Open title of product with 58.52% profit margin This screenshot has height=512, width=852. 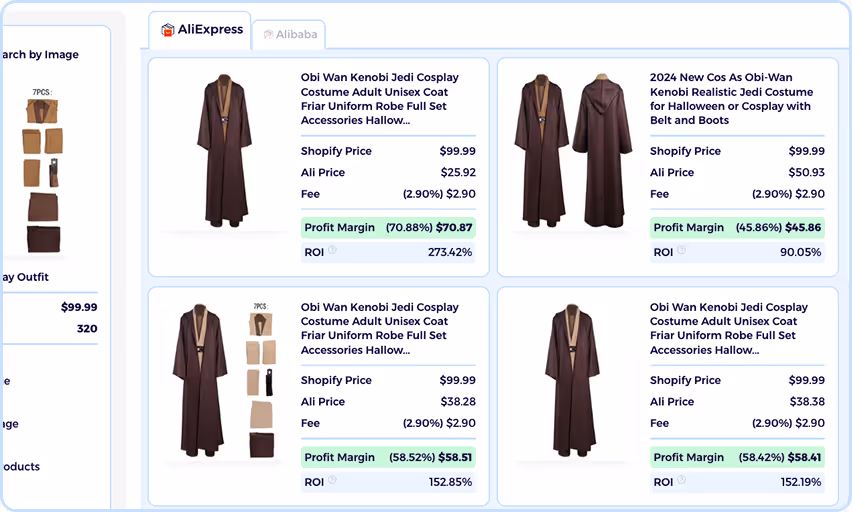point(380,329)
